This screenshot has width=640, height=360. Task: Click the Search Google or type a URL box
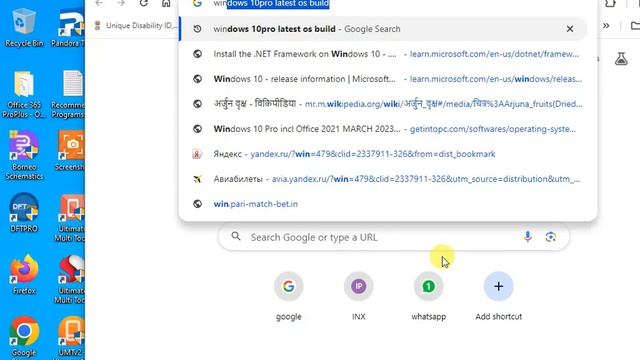click(393, 237)
